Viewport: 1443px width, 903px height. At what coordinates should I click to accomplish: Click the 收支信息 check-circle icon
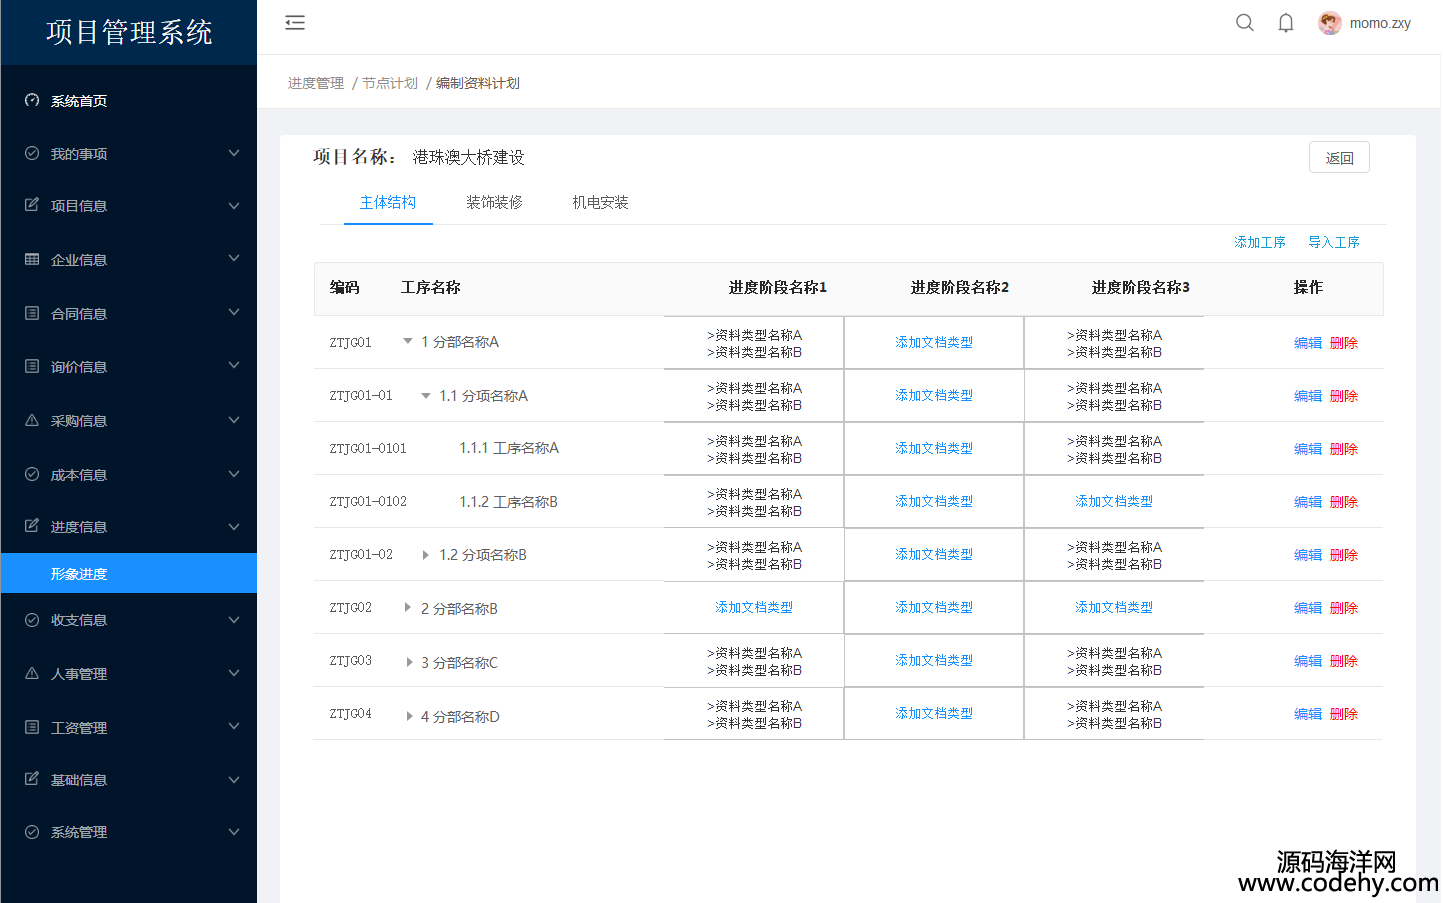[x=32, y=620]
